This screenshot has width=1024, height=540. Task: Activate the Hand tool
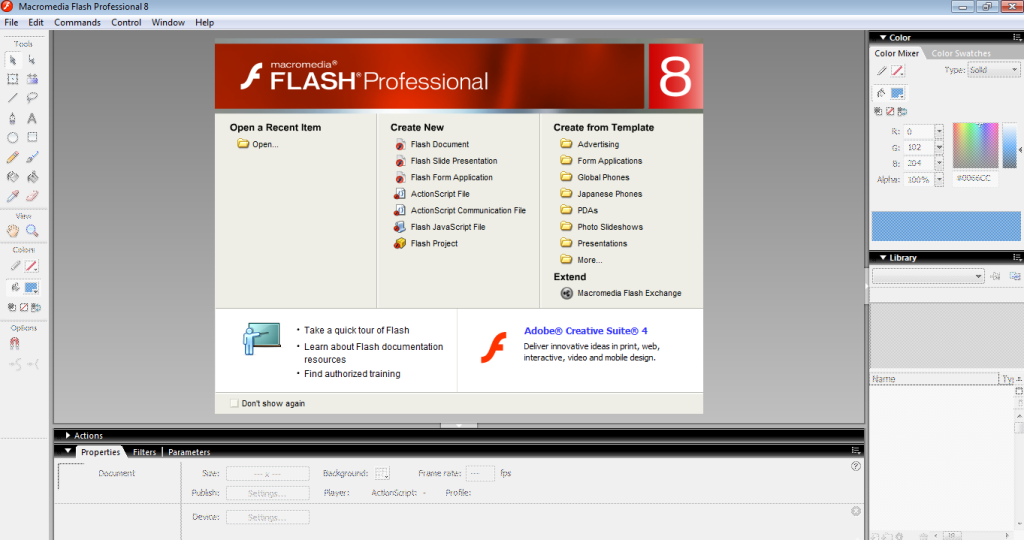(12, 230)
